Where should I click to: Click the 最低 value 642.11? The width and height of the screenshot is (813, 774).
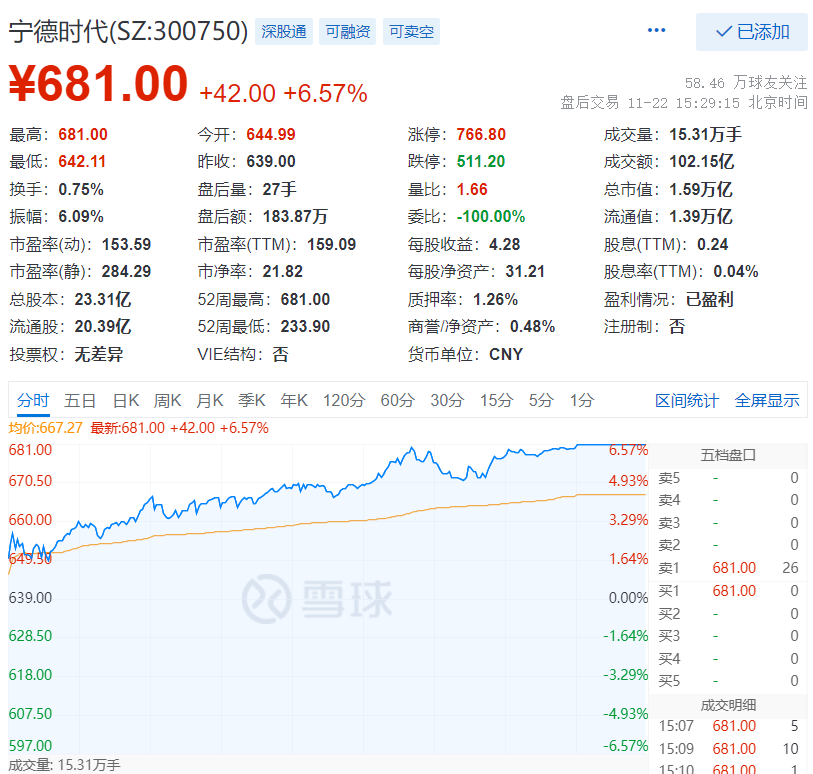(x=82, y=162)
